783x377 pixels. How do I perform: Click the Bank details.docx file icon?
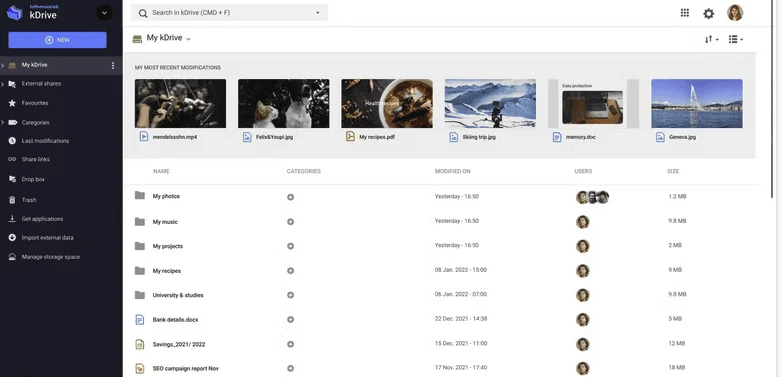point(140,320)
